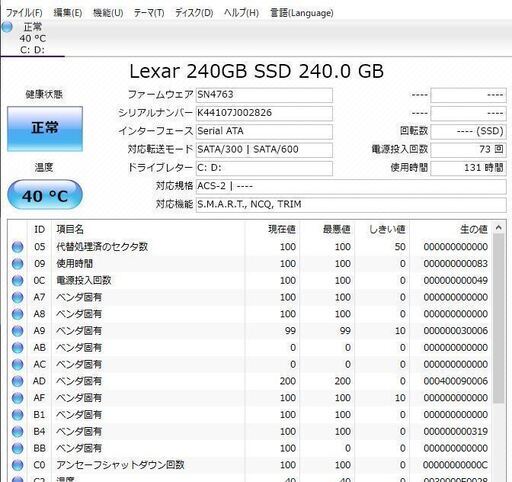This screenshot has height=482, width=512.
Task: Click the status orb for attribute AD
Action: pyautogui.click(x=17, y=381)
